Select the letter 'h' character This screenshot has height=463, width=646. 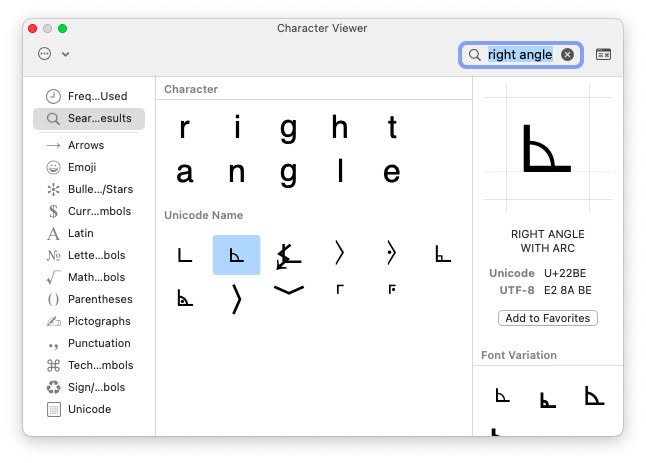tap(340, 128)
